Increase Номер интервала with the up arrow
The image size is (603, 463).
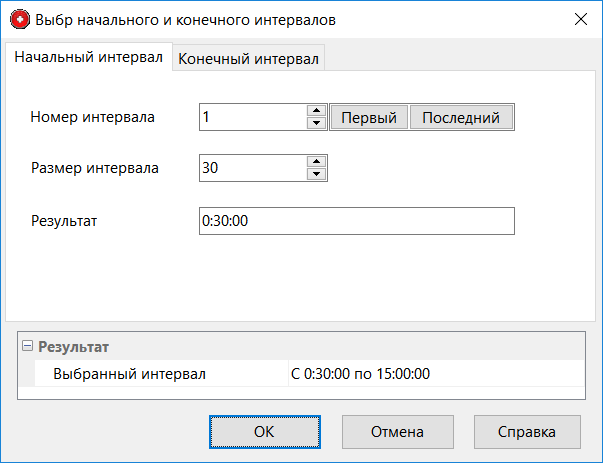pyautogui.click(x=317, y=111)
